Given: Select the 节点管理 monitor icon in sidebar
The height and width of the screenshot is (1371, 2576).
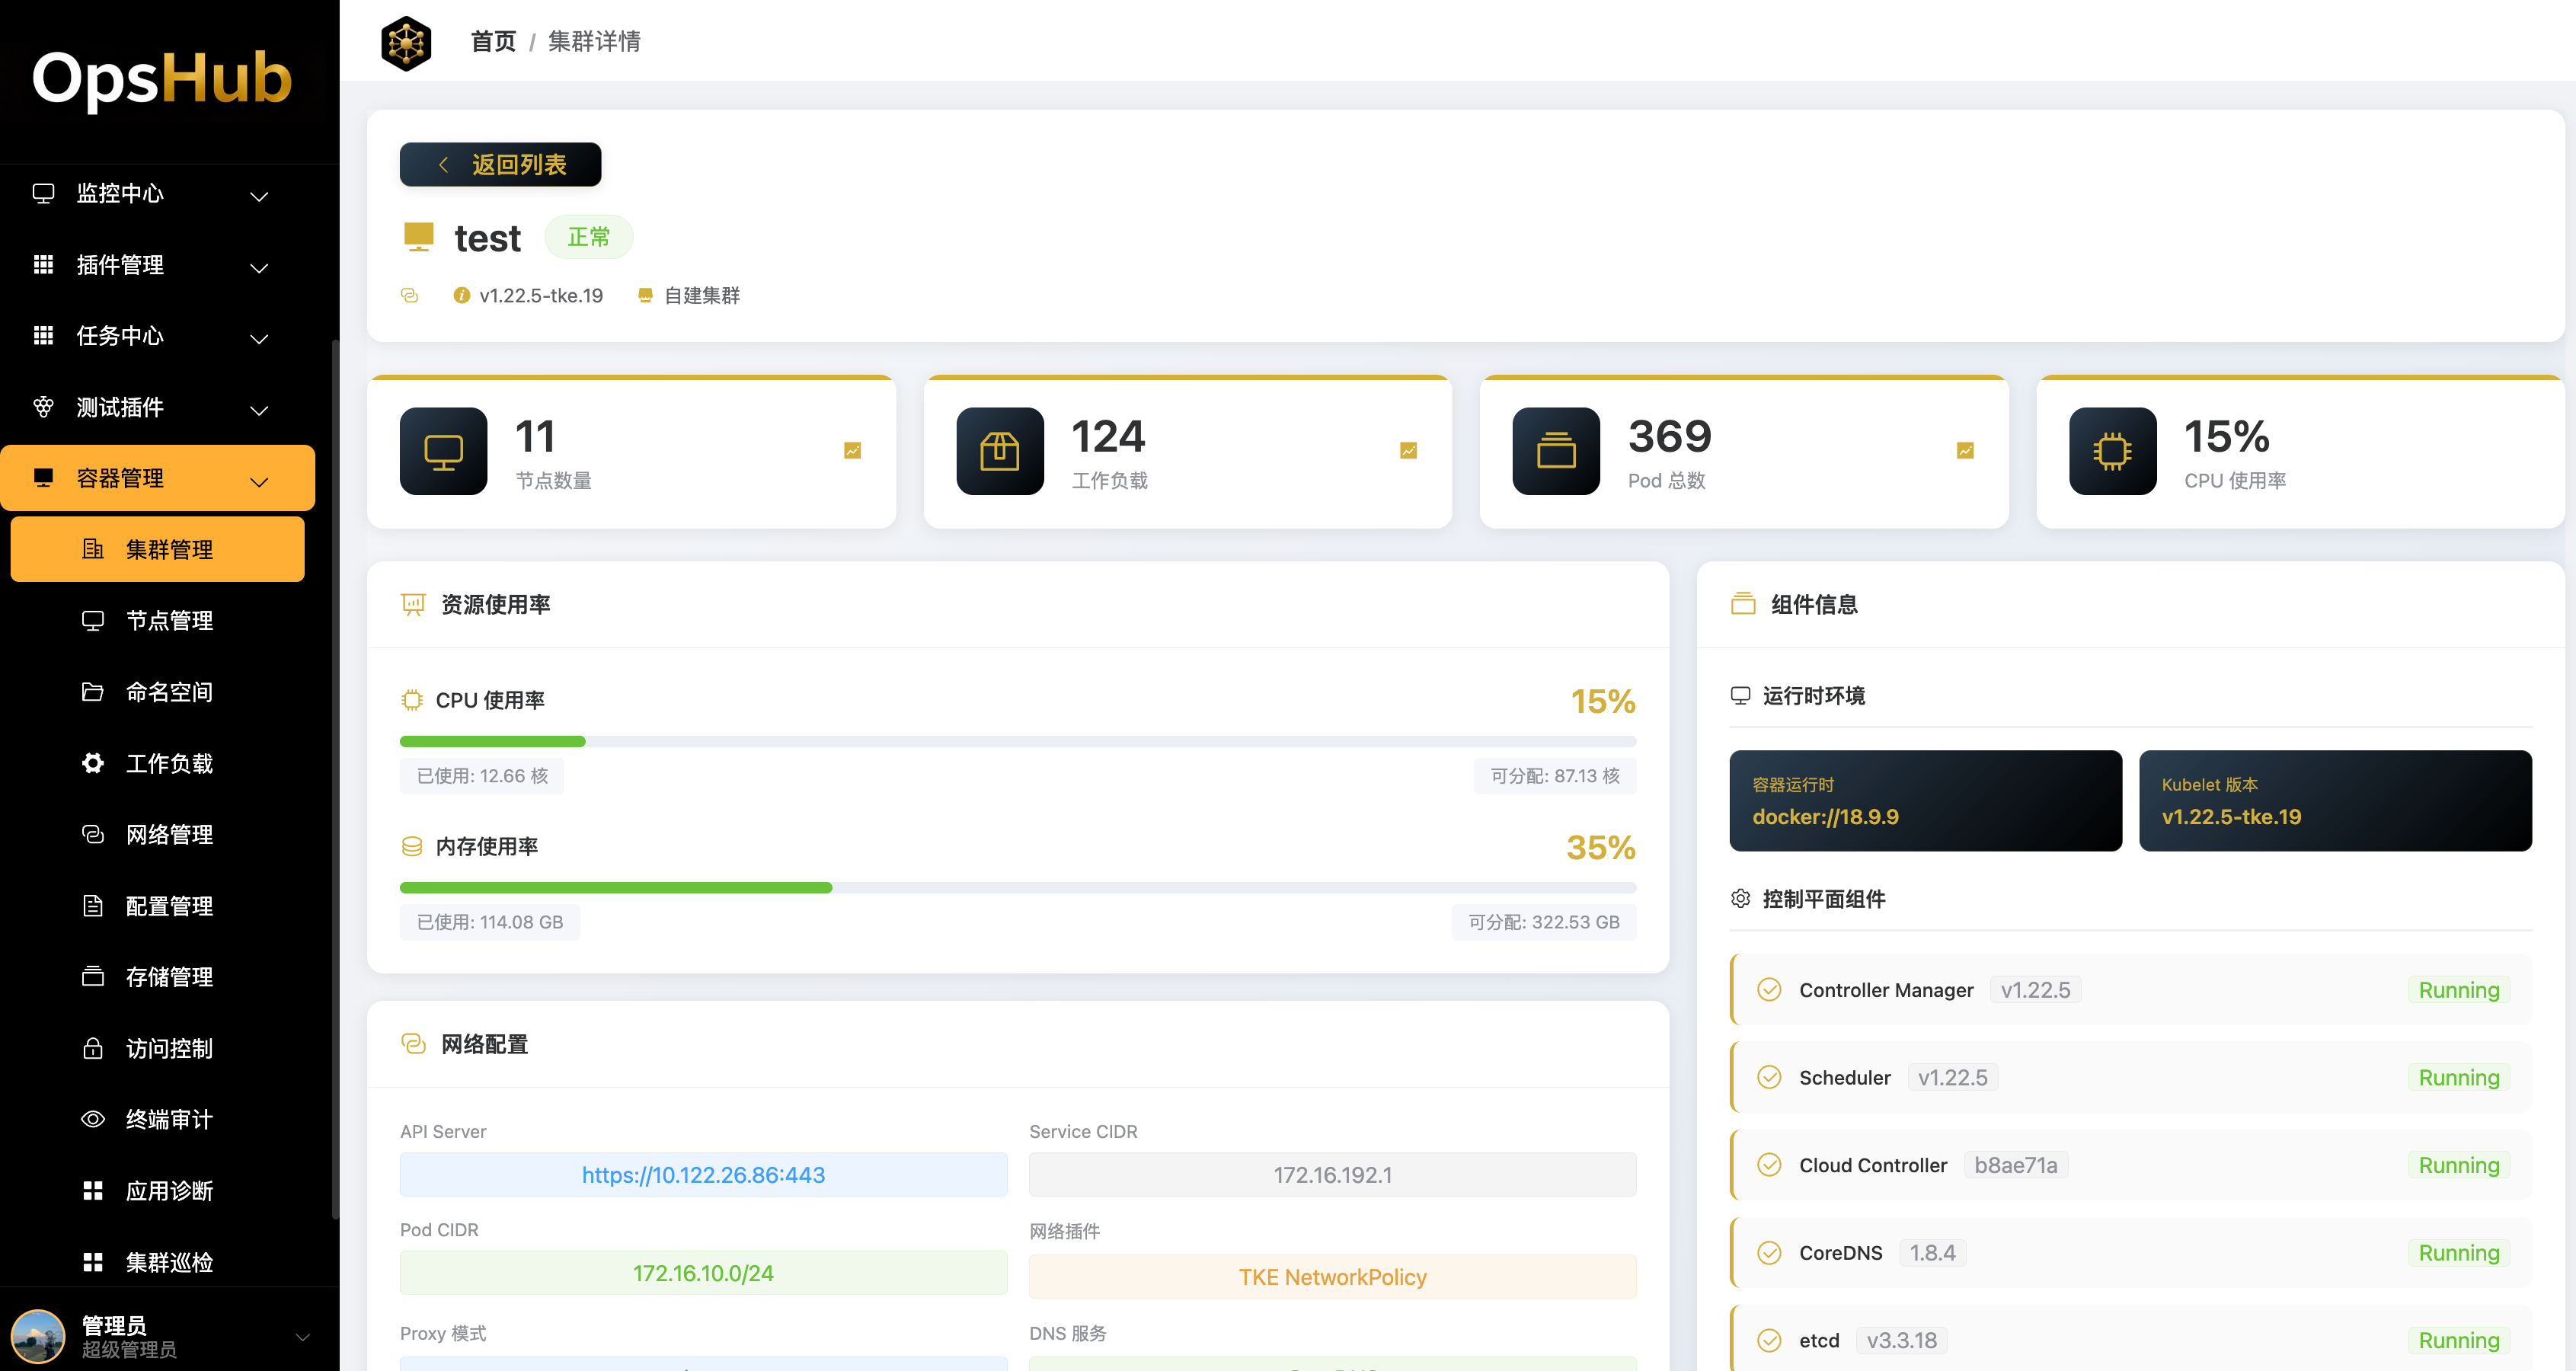Looking at the screenshot, I should (93, 620).
